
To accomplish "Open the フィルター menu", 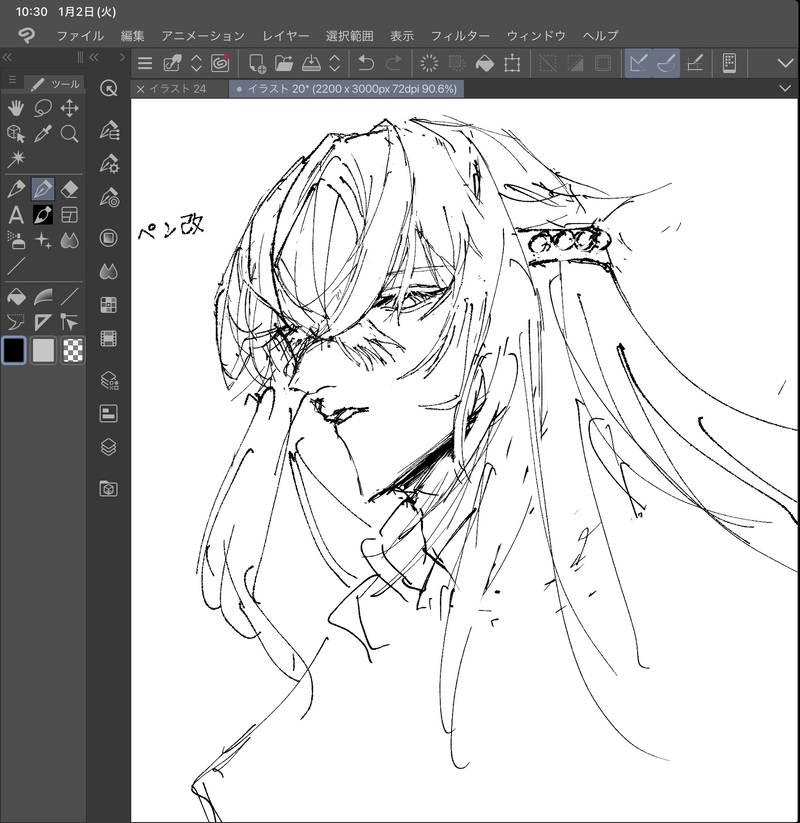I will coord(460,36).
